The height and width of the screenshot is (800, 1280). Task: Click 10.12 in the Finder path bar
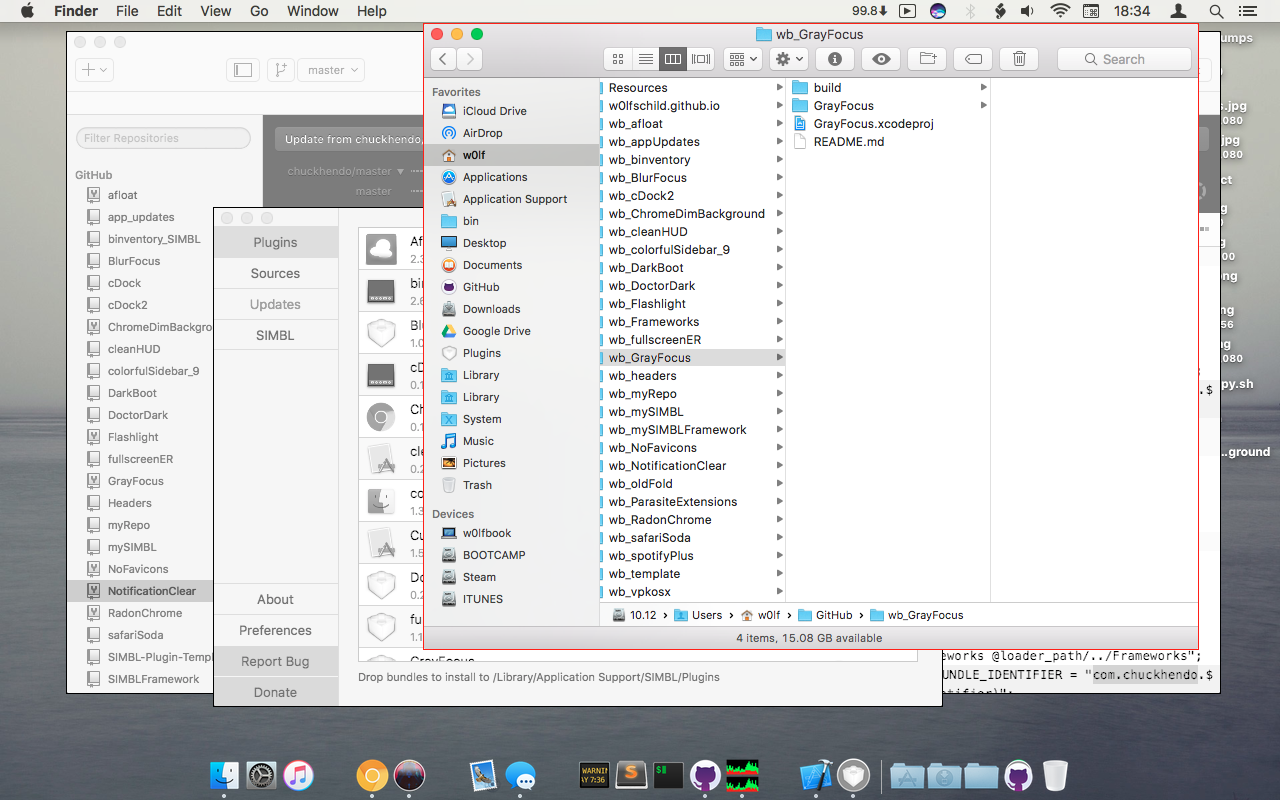(635, 615)
